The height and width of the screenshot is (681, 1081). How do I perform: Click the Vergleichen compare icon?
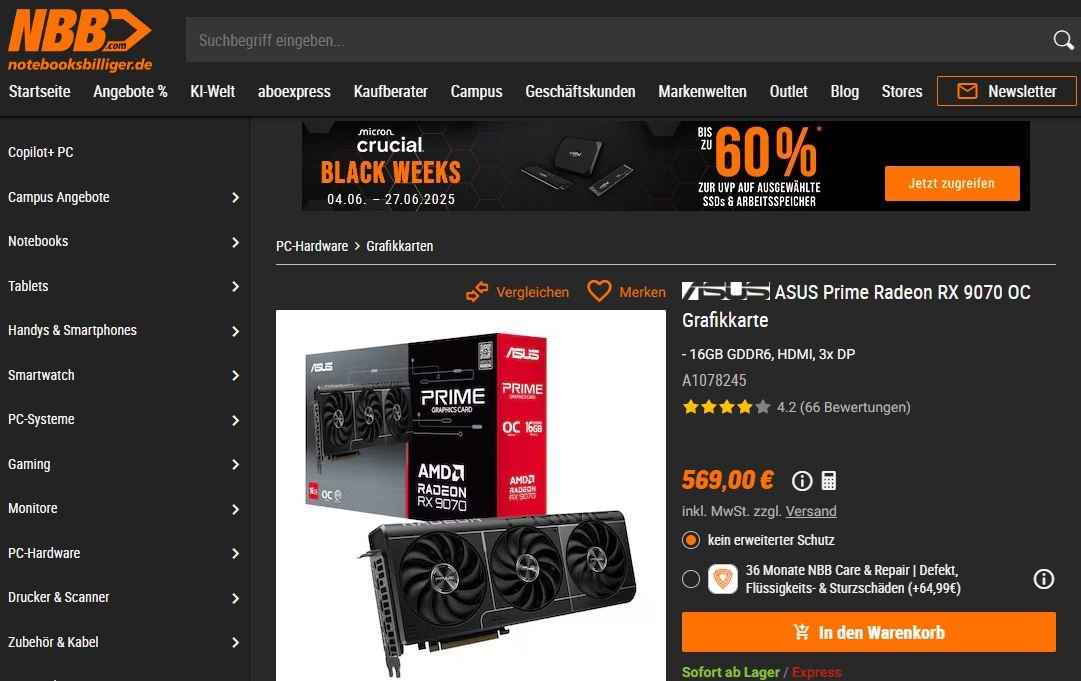point(477,292)
